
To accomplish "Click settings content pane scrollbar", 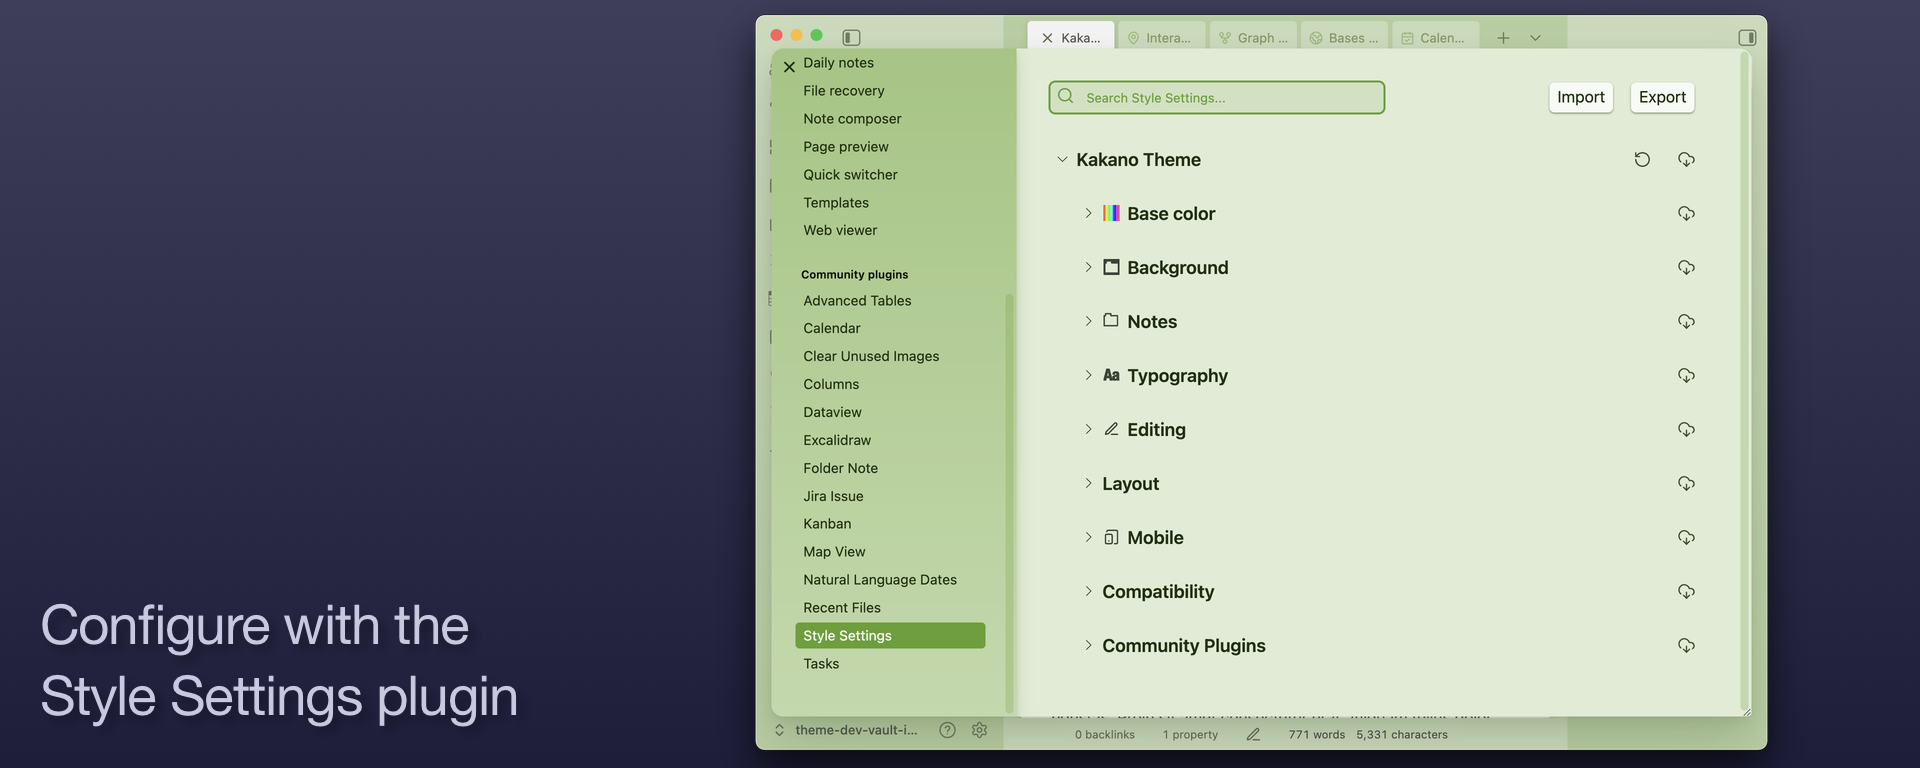I will point(1745,380).
